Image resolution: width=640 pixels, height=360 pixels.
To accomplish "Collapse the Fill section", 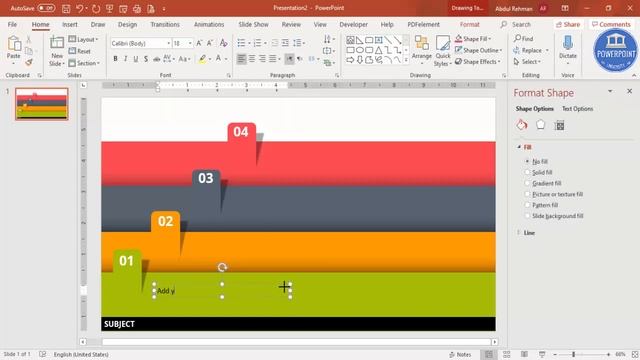I will (519, 147).
